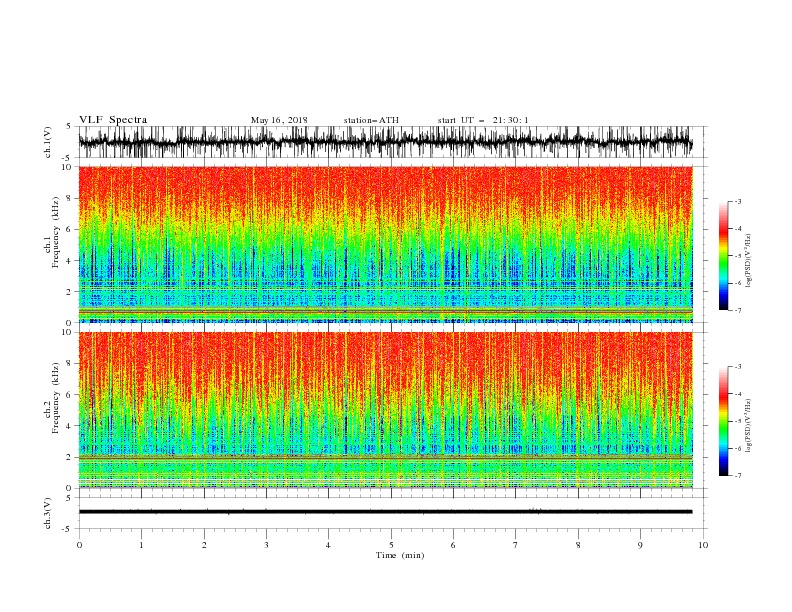Click the 'ch.1(V)' waveform axis label

(x=48, y=142)
